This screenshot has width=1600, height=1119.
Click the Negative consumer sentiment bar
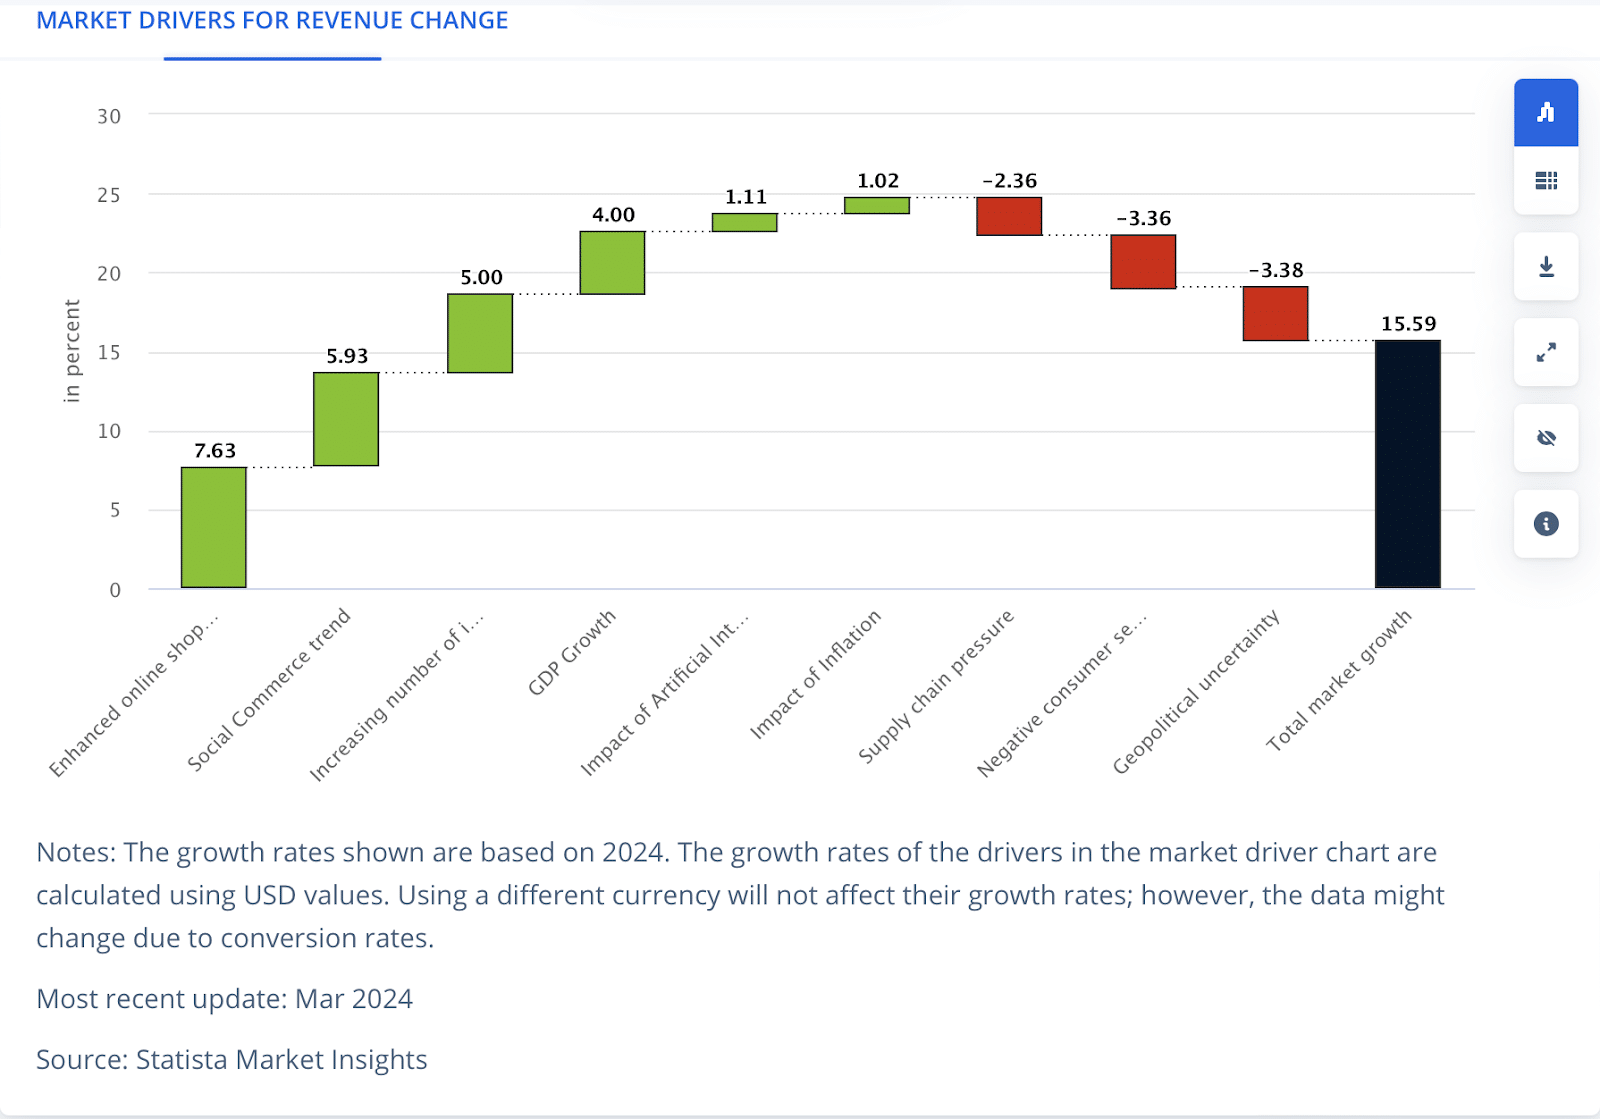pyautogui.click(x=1143, y=262)
